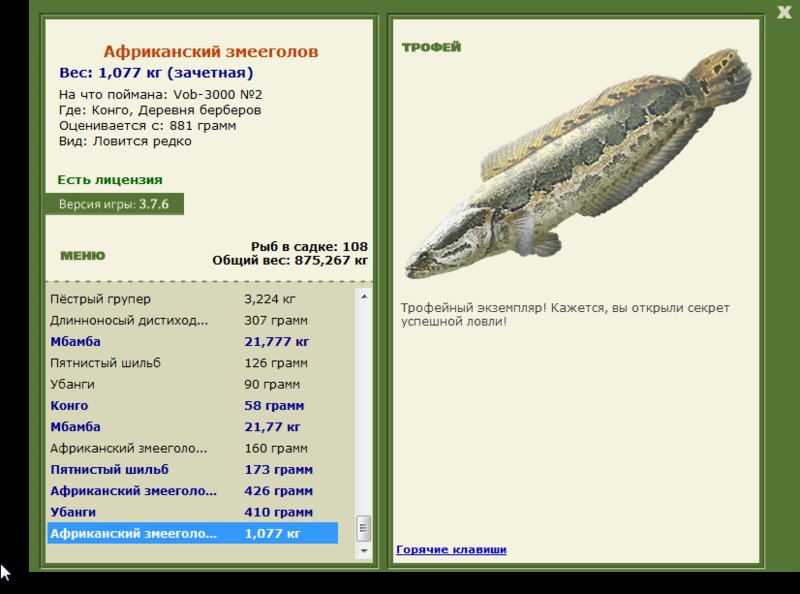This screenshot has width=800, height=594.
Task: Click the Рыб в садке: 108 counter
Action: pos(309,246)
